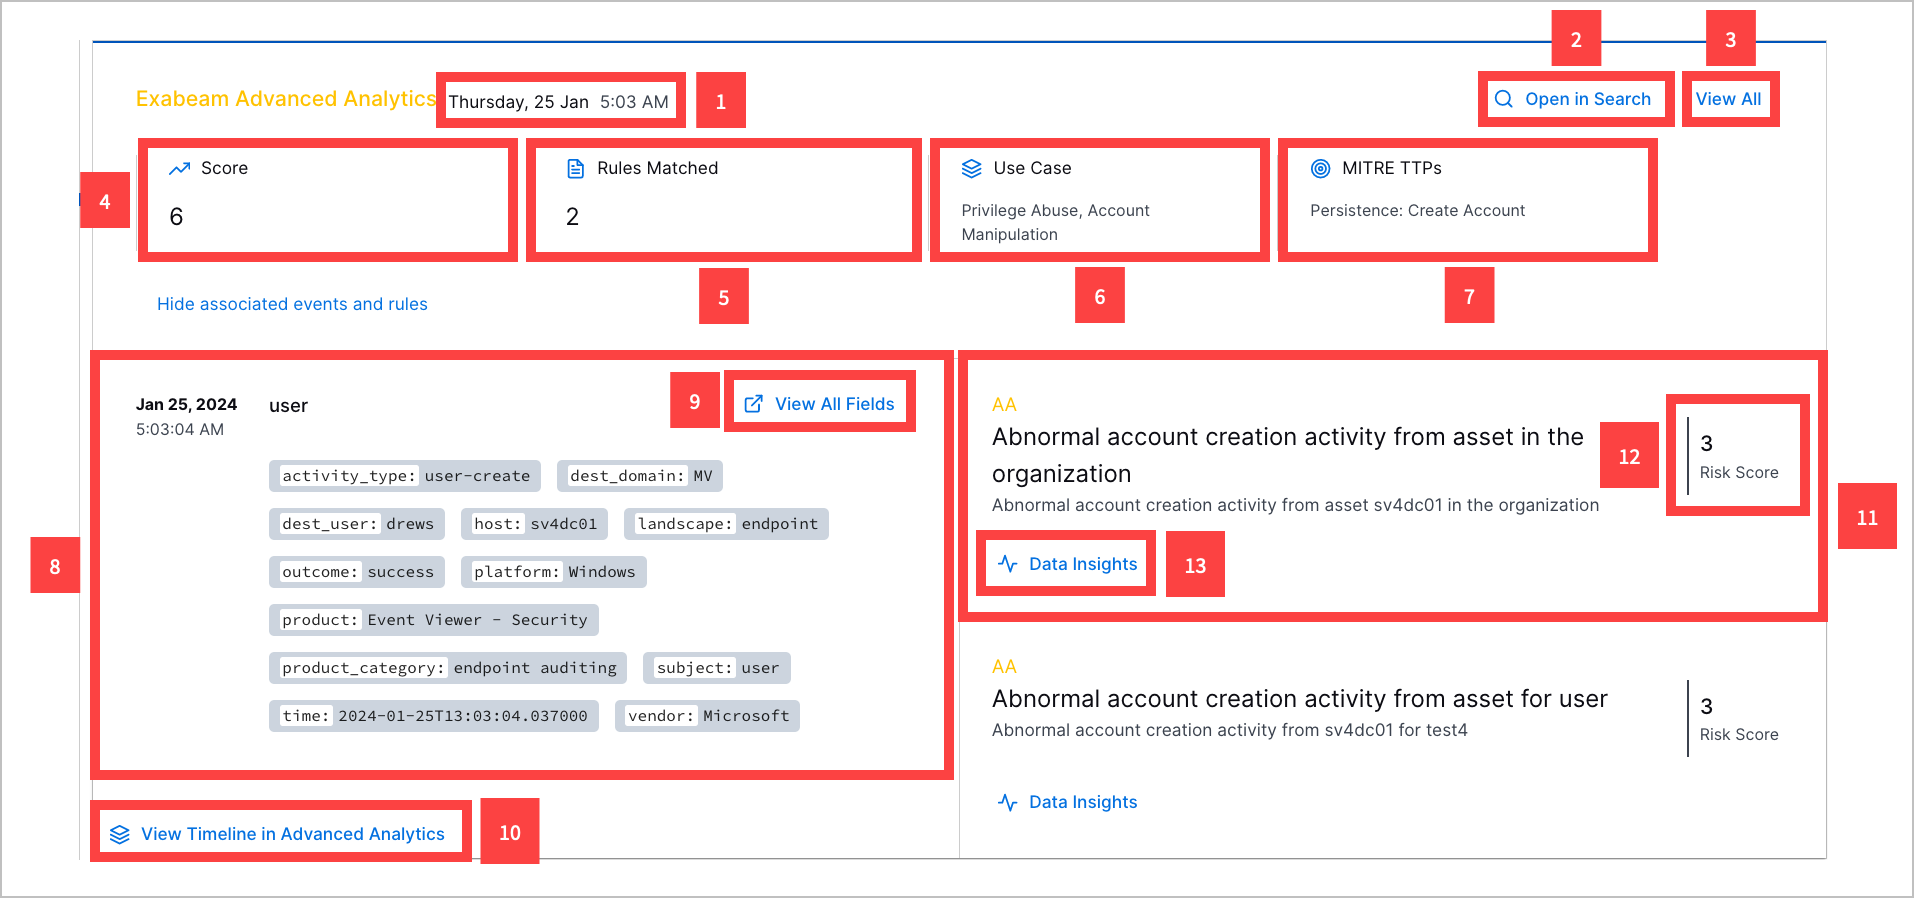Click the 5:03:04 AM event time
Screen dimensions: 1914x898
180,429
